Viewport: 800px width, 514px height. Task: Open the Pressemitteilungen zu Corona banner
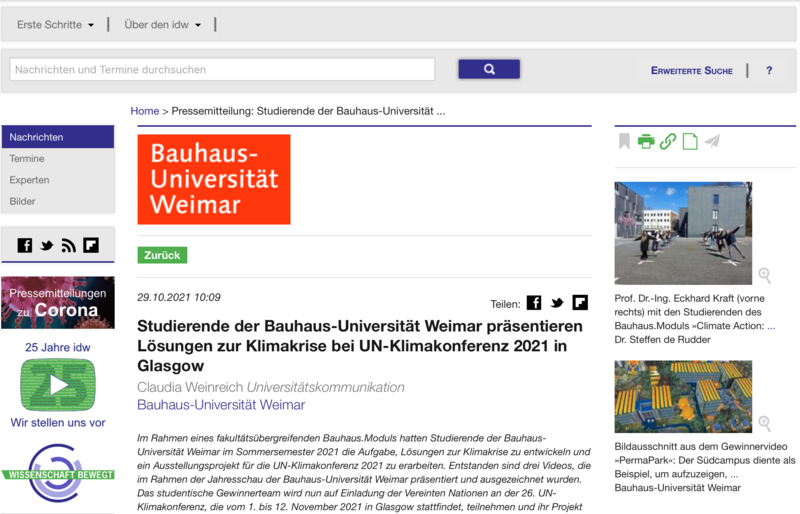(x=58, y=303)
